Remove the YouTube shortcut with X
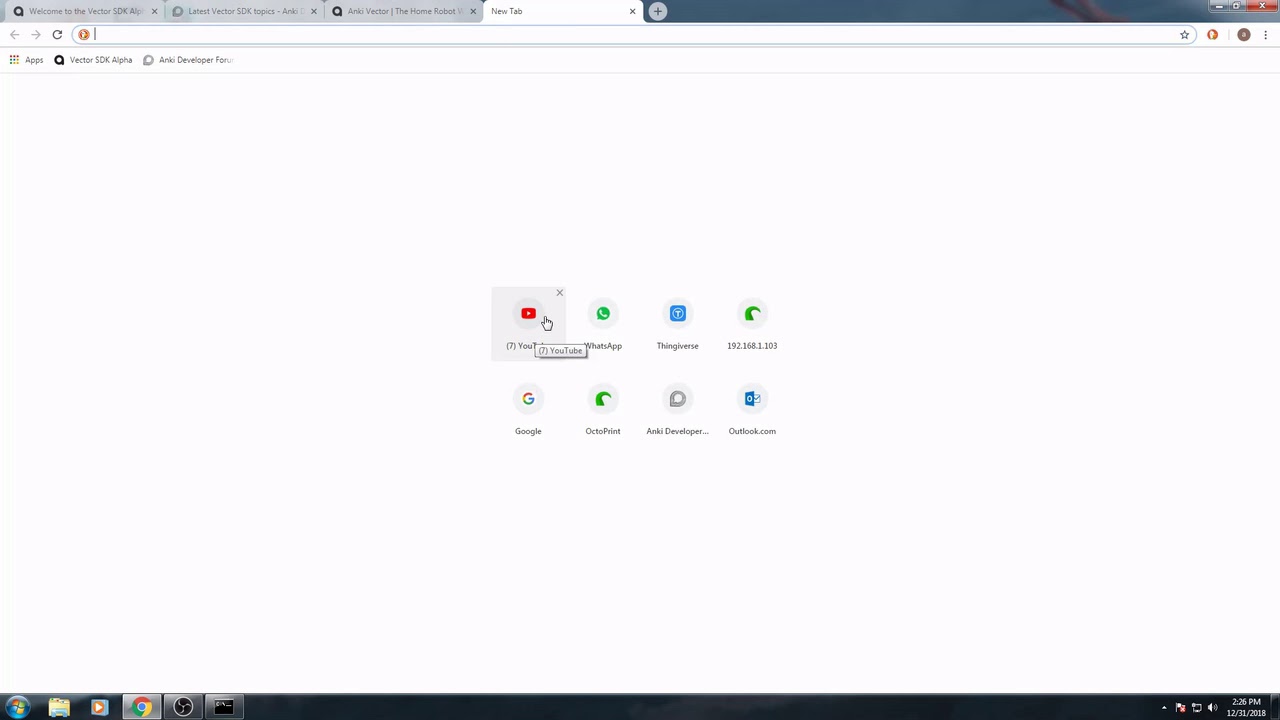1280x720 pixels. coord(560,293)
